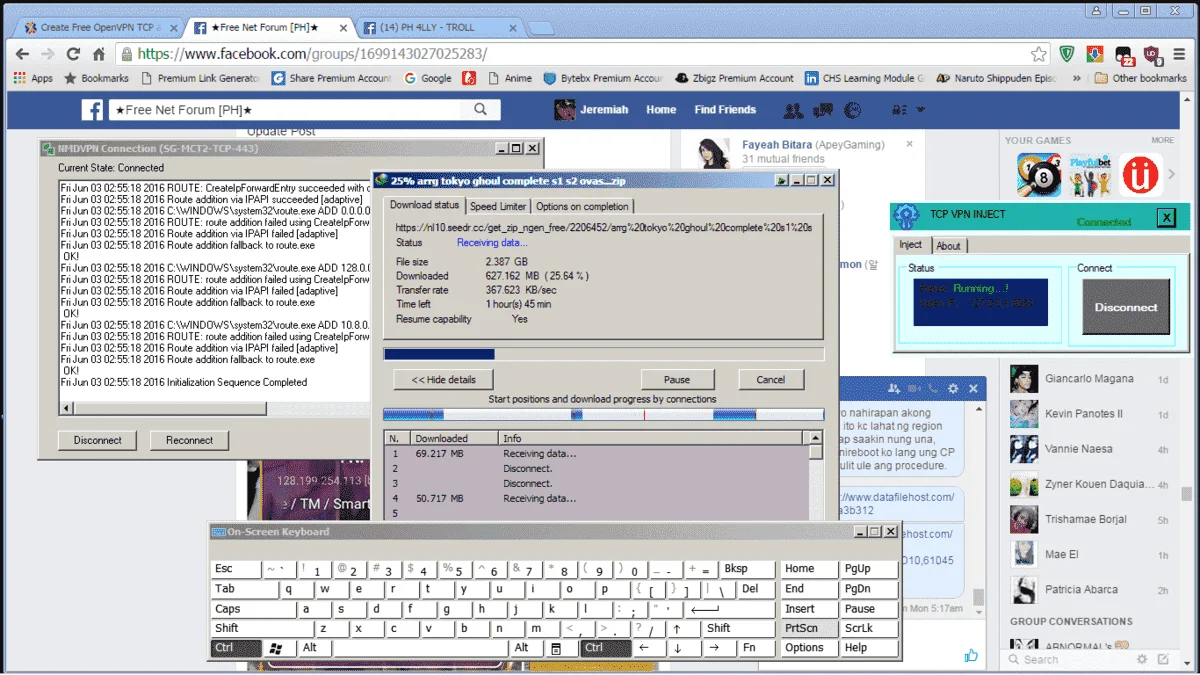Click the connections progress bar
This screenshot has height=675, width=1200.
pos(604,414)
